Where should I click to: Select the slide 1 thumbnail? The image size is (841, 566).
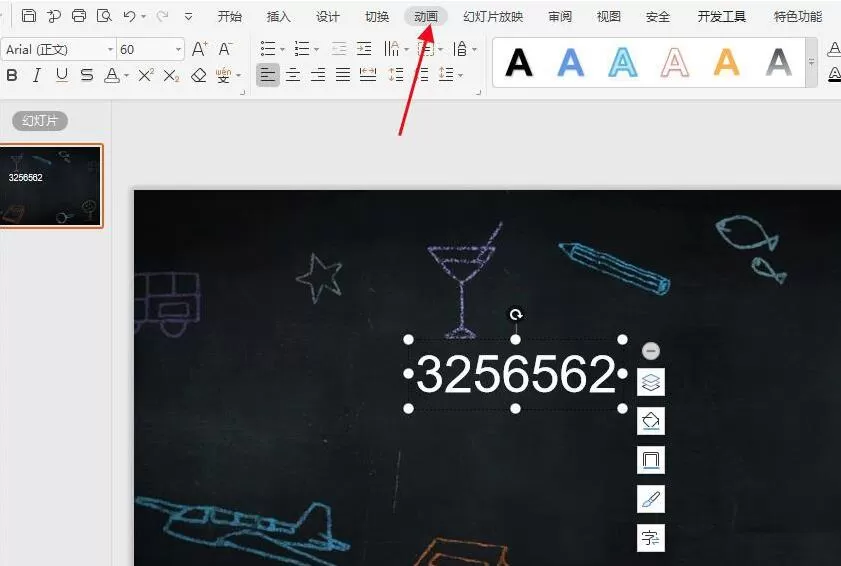50,186
